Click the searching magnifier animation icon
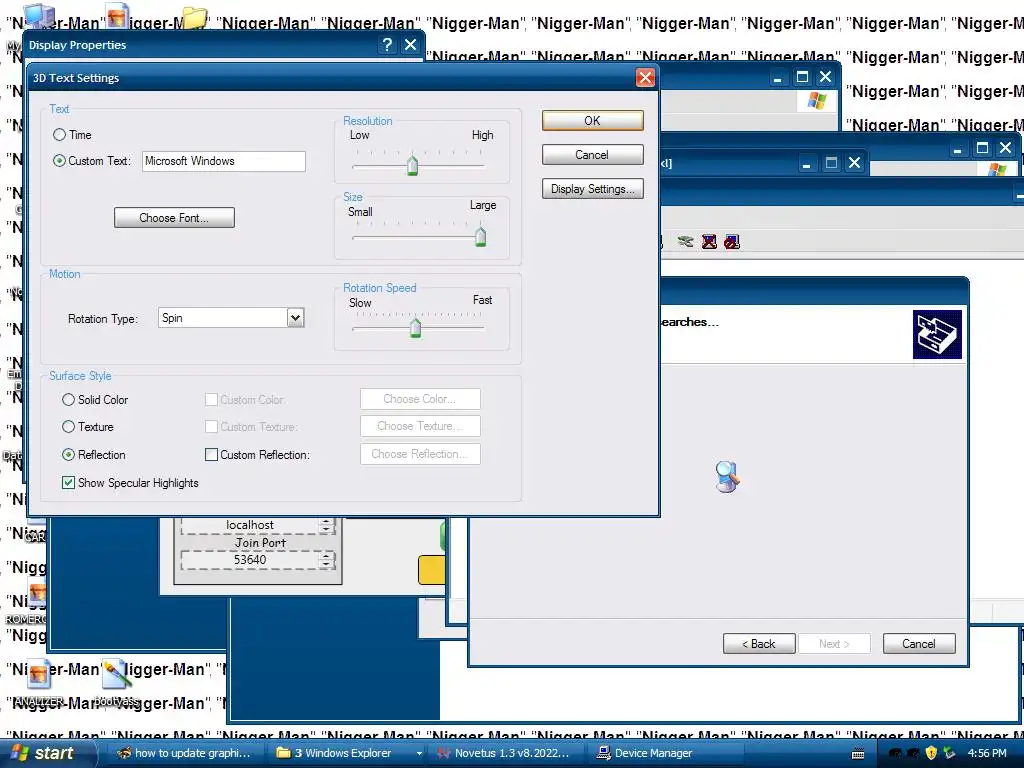Image resolution: width=1024 pixels, height=768 pixels. click(727, 476)
